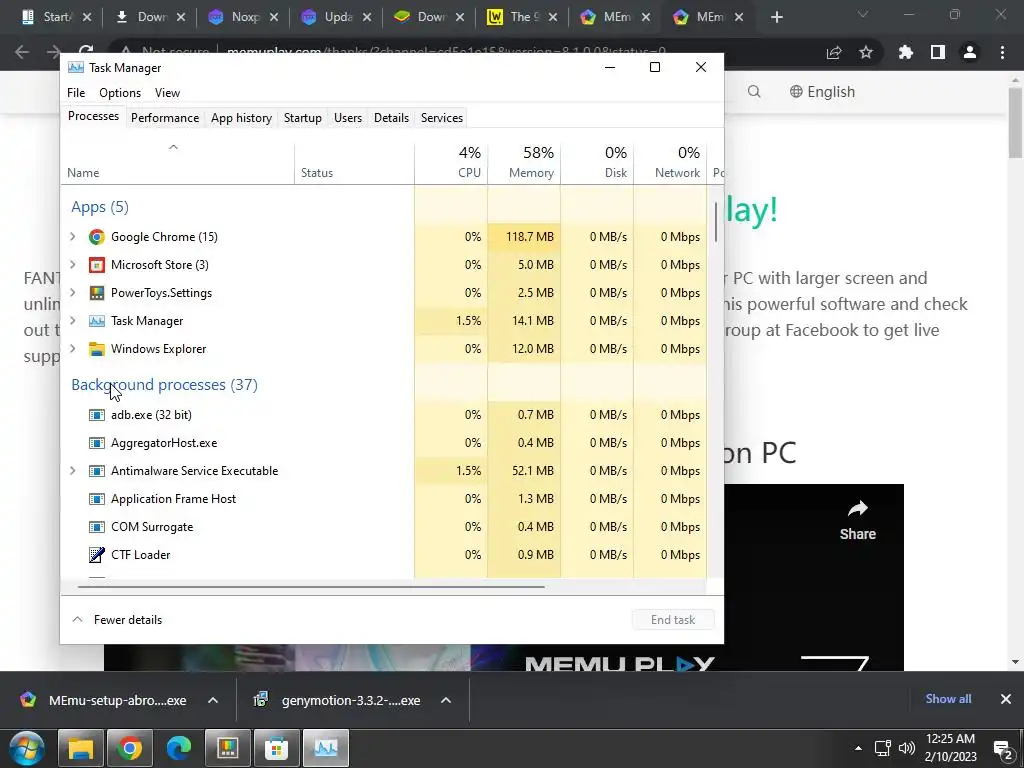This screenshot has height=768, width=1024.
Task: Click the Task Manager process row icon
Action: [x=97, y=321]
